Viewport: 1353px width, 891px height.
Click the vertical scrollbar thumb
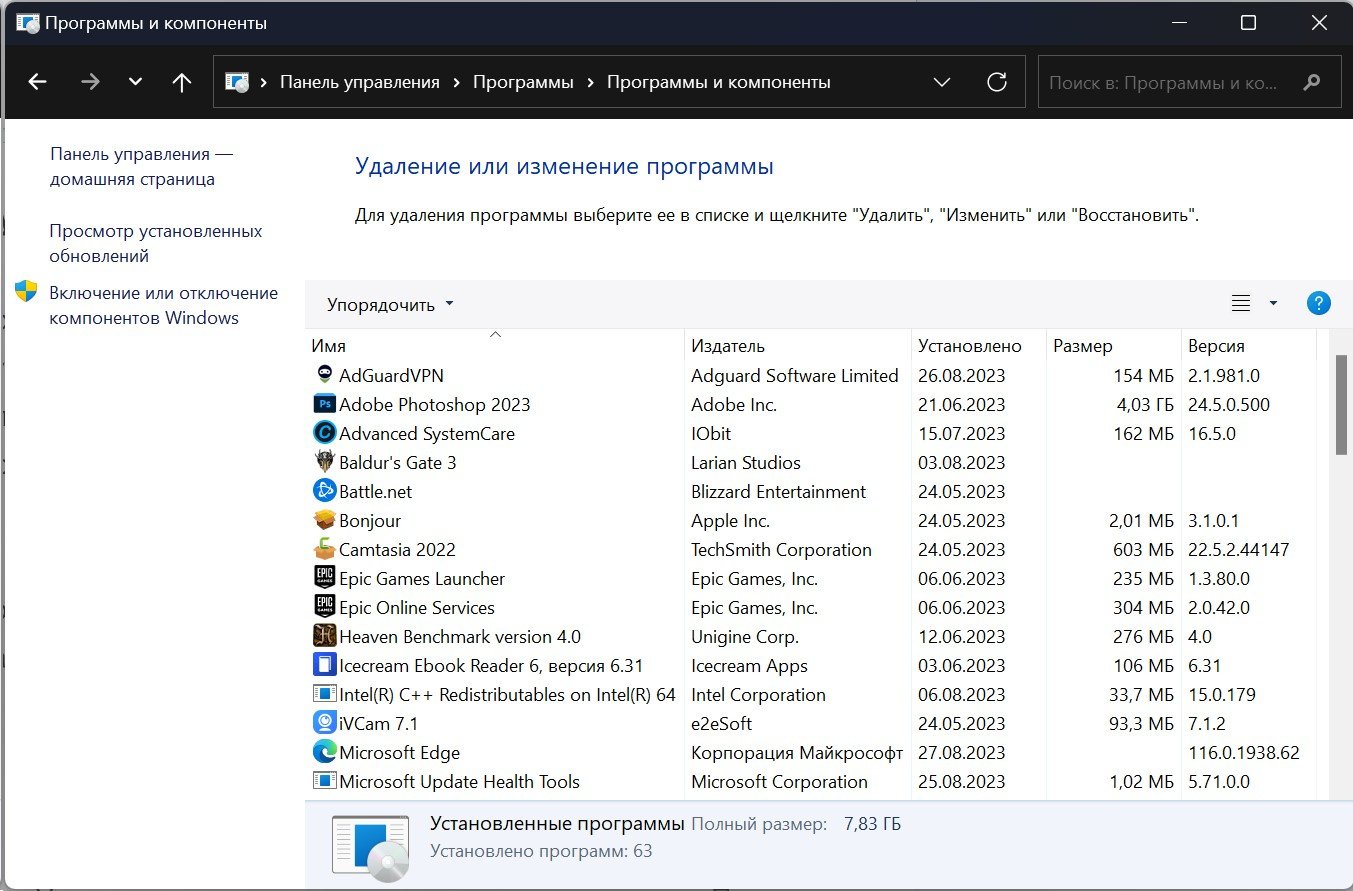[1341, 405]
